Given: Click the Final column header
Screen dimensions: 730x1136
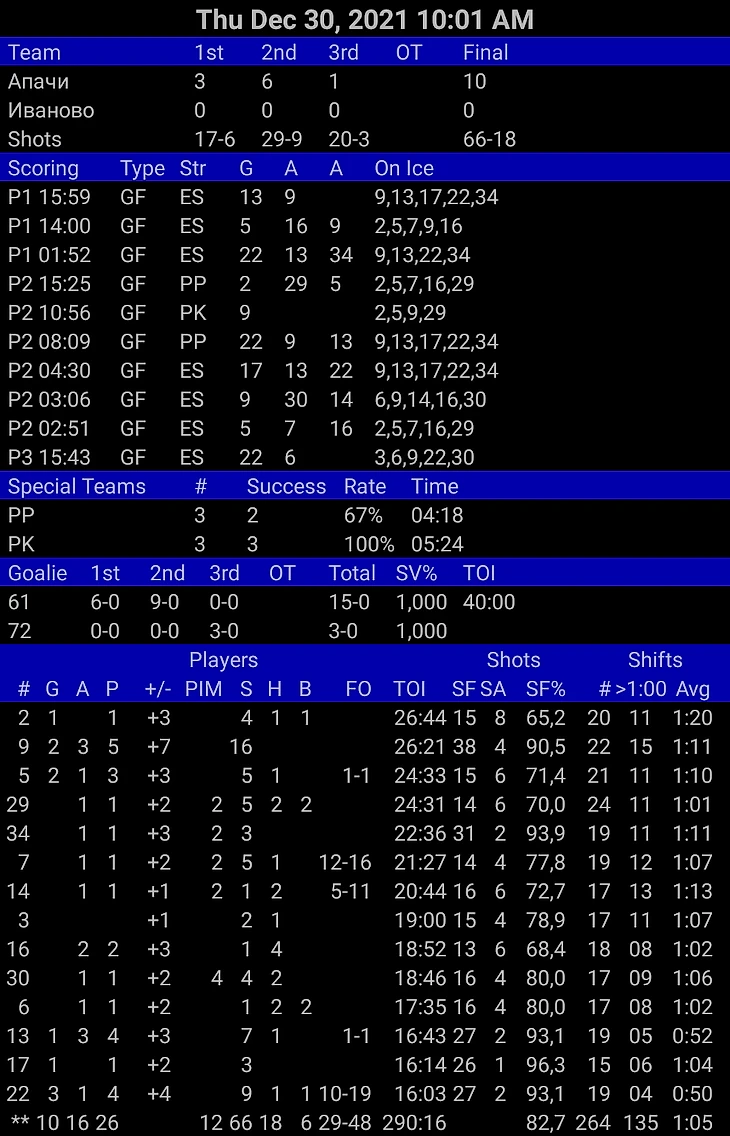Looking at the screenshot, I should click(485, 53).
